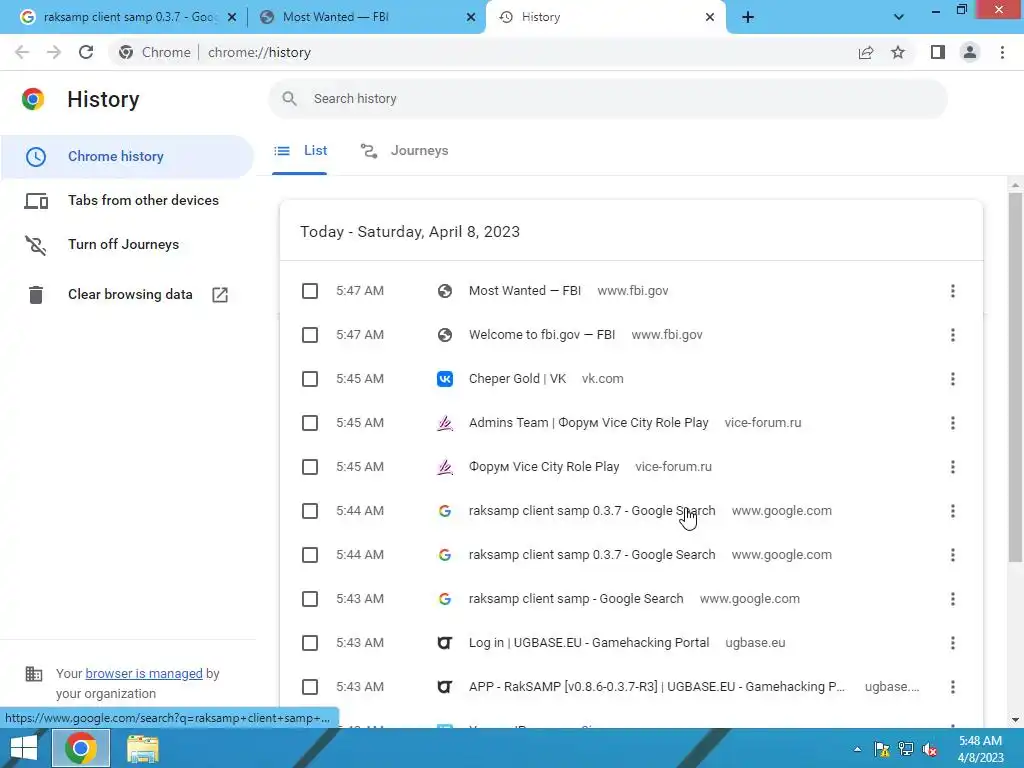Open the Cheper Gold | VK history link
The image size is (1024, 768).
click(517, 379)
